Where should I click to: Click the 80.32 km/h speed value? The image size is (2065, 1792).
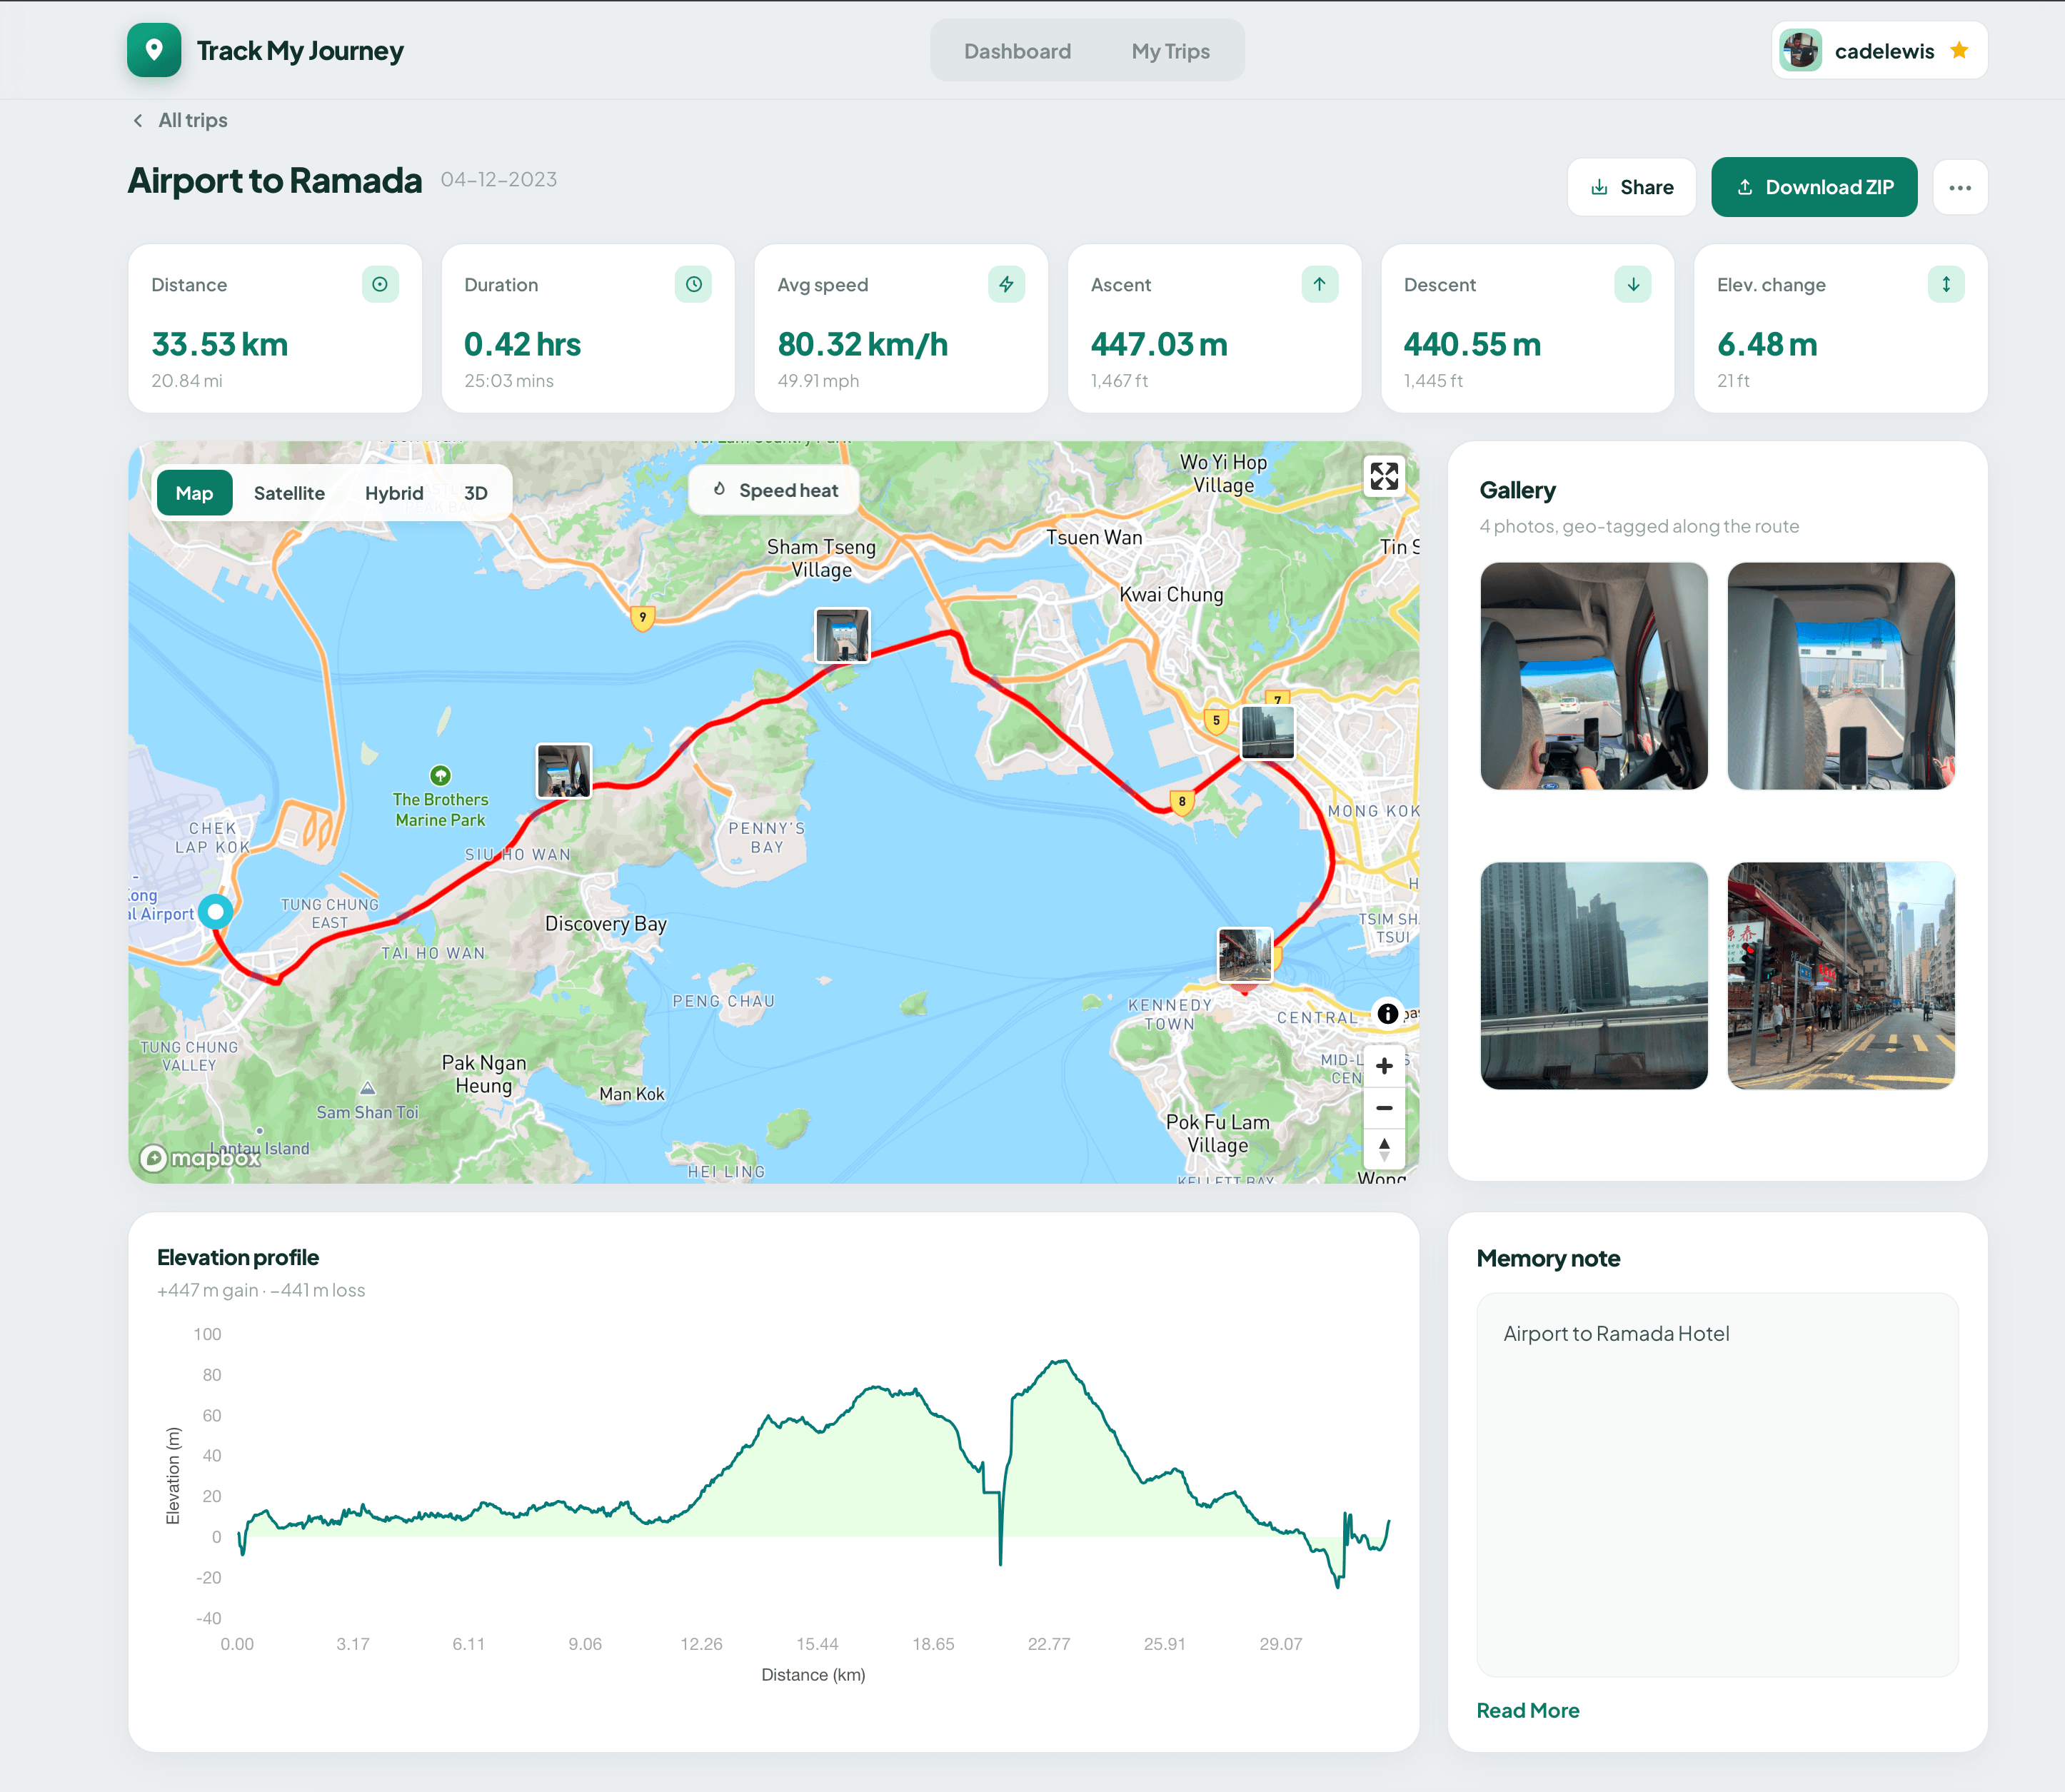[863, 344]
